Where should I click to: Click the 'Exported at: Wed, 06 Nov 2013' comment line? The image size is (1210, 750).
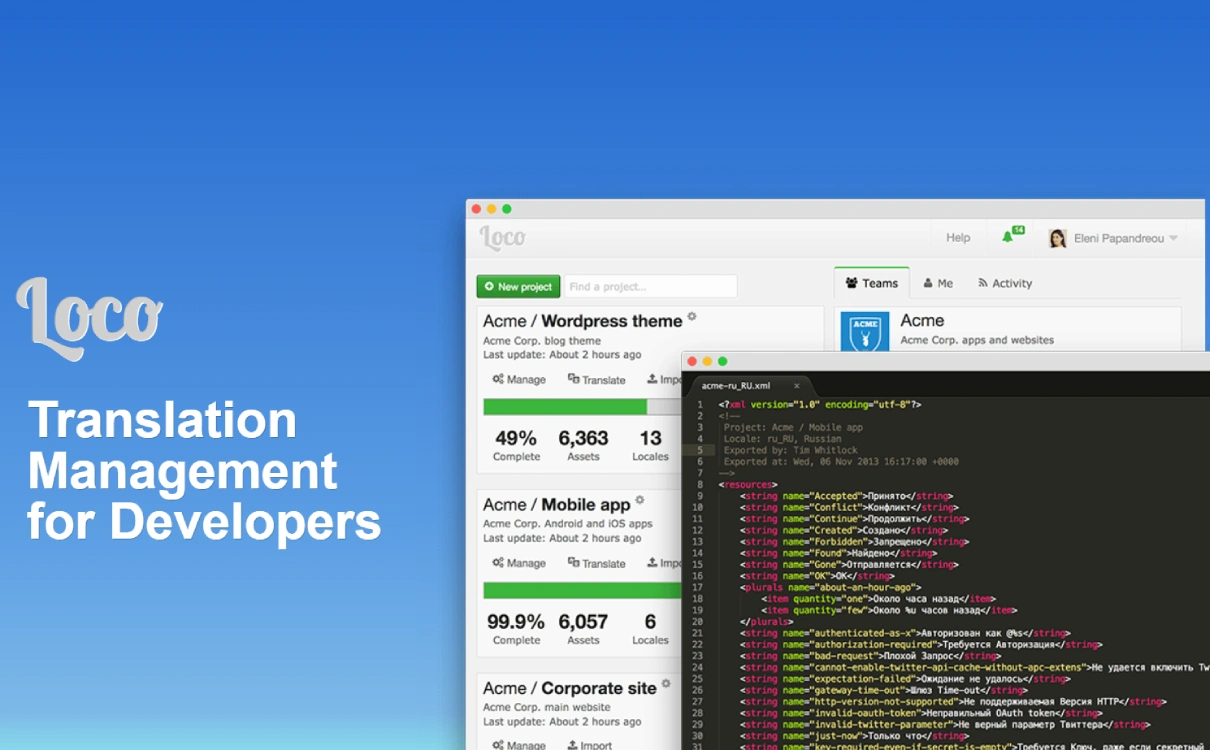[841, 462]
